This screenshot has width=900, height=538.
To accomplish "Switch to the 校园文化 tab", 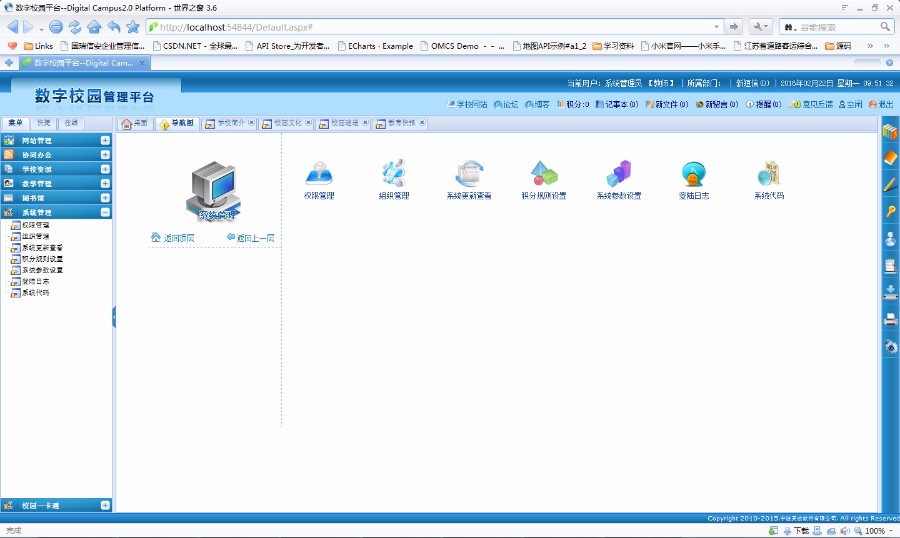I will [288, 123].
